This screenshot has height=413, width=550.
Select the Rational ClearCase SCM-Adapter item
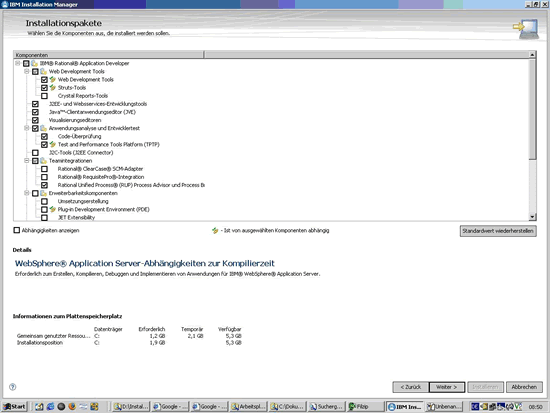[100, 169]
